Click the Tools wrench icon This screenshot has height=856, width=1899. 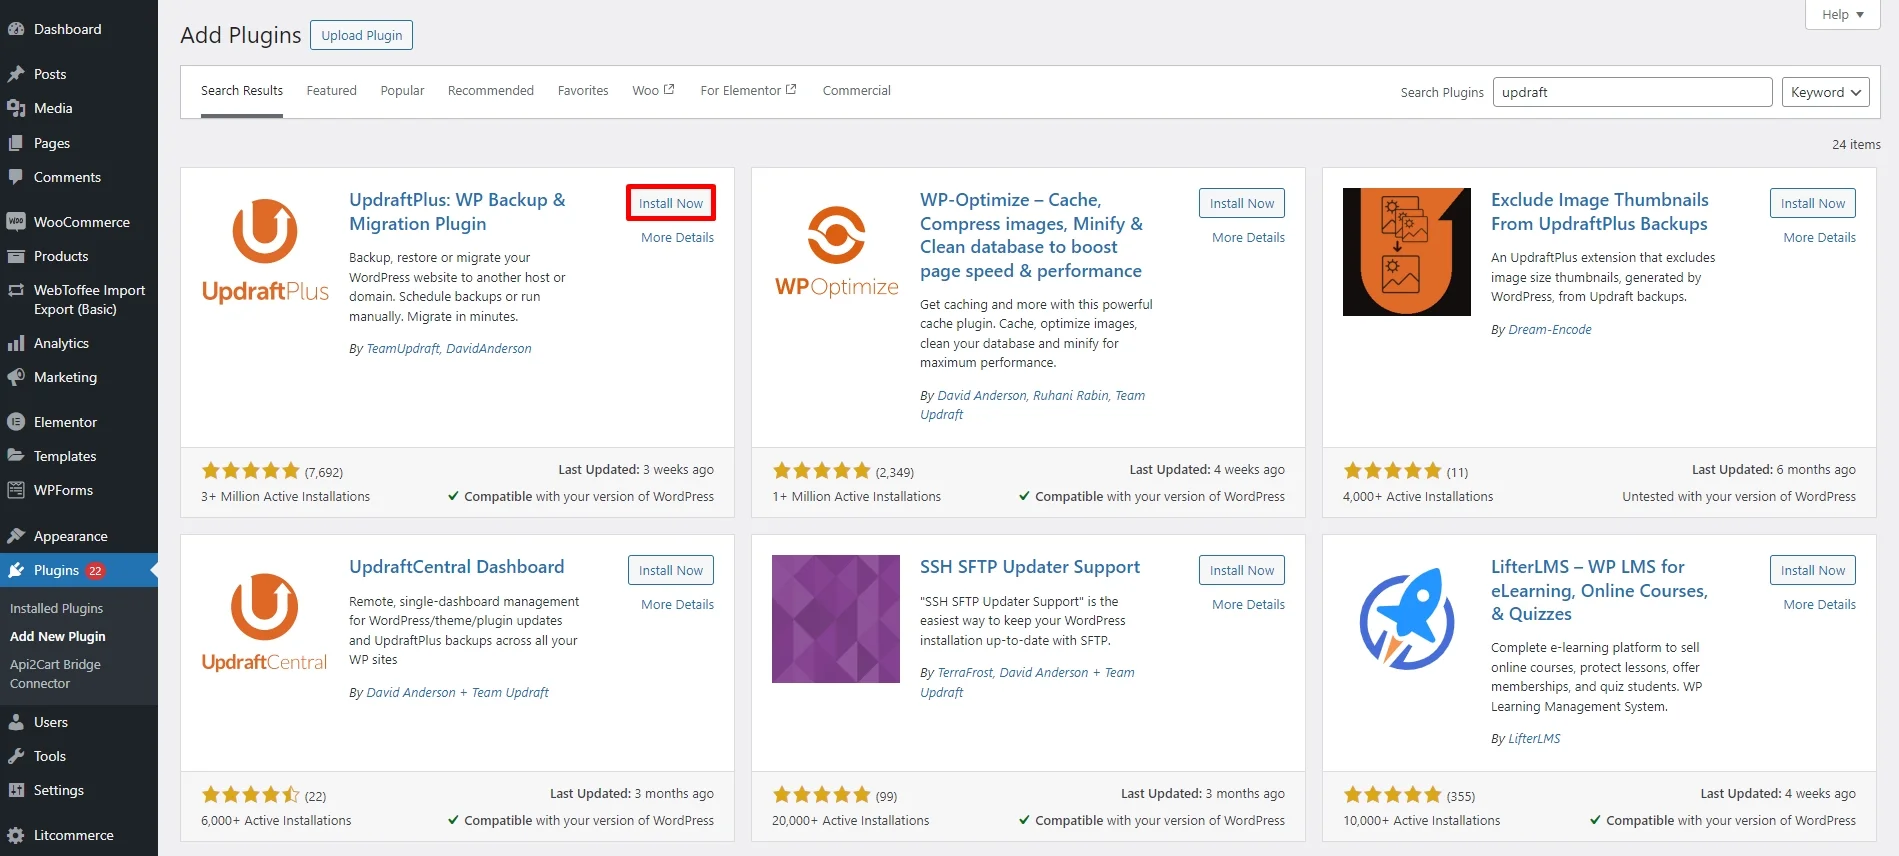16,756
